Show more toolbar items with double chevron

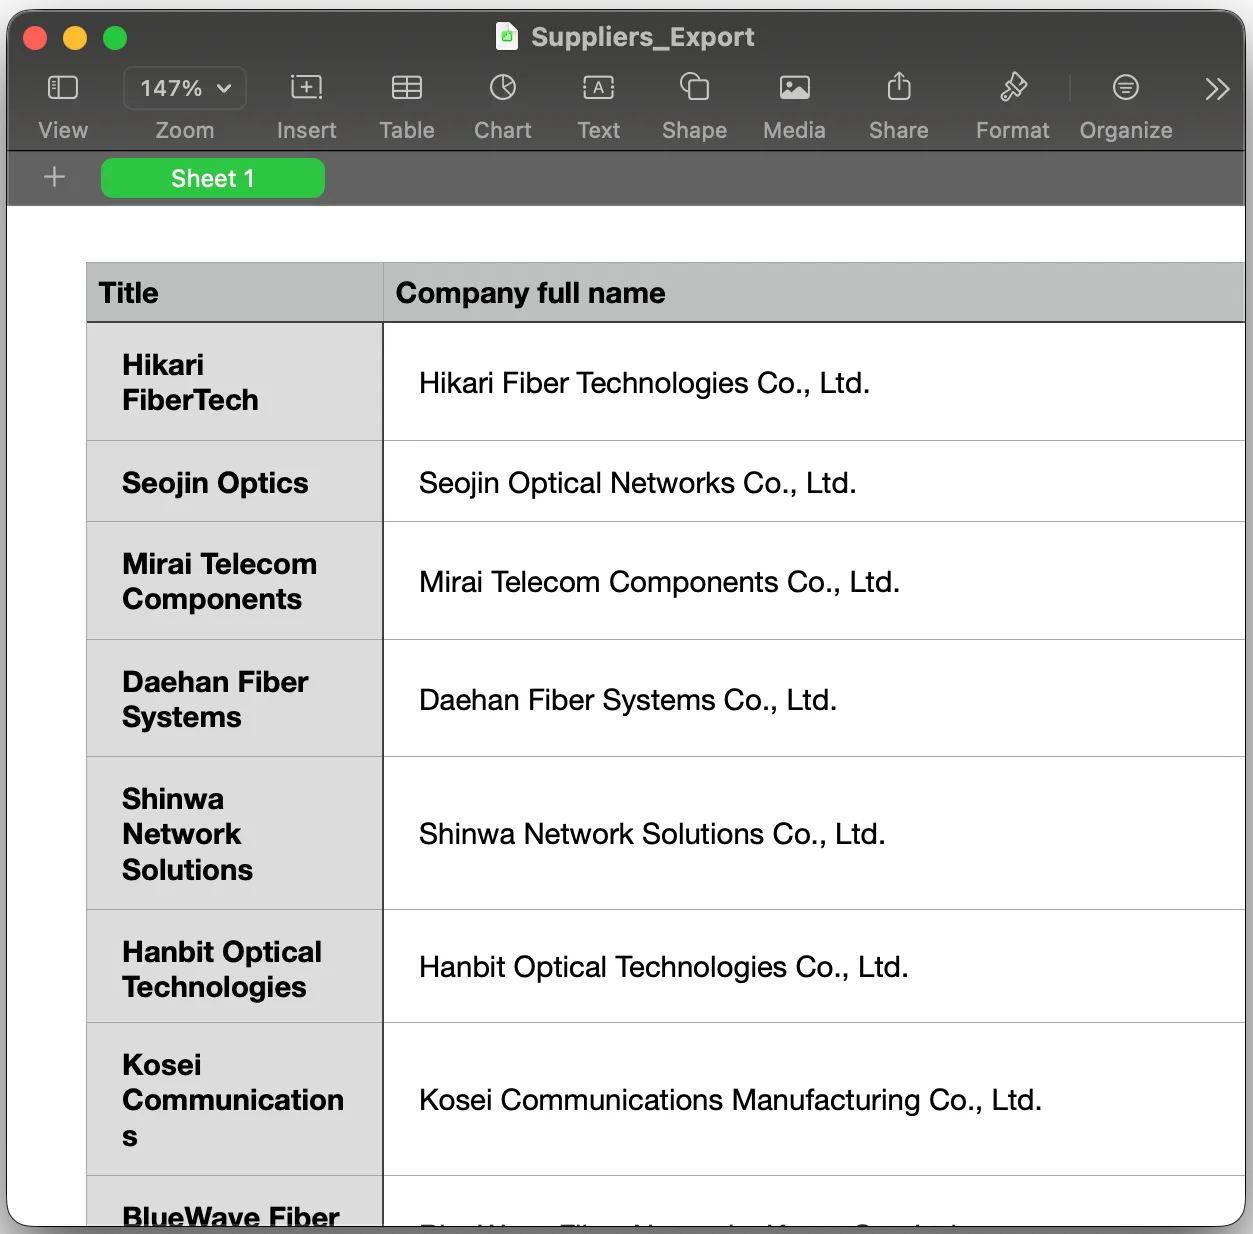[x=1217, y=89]
